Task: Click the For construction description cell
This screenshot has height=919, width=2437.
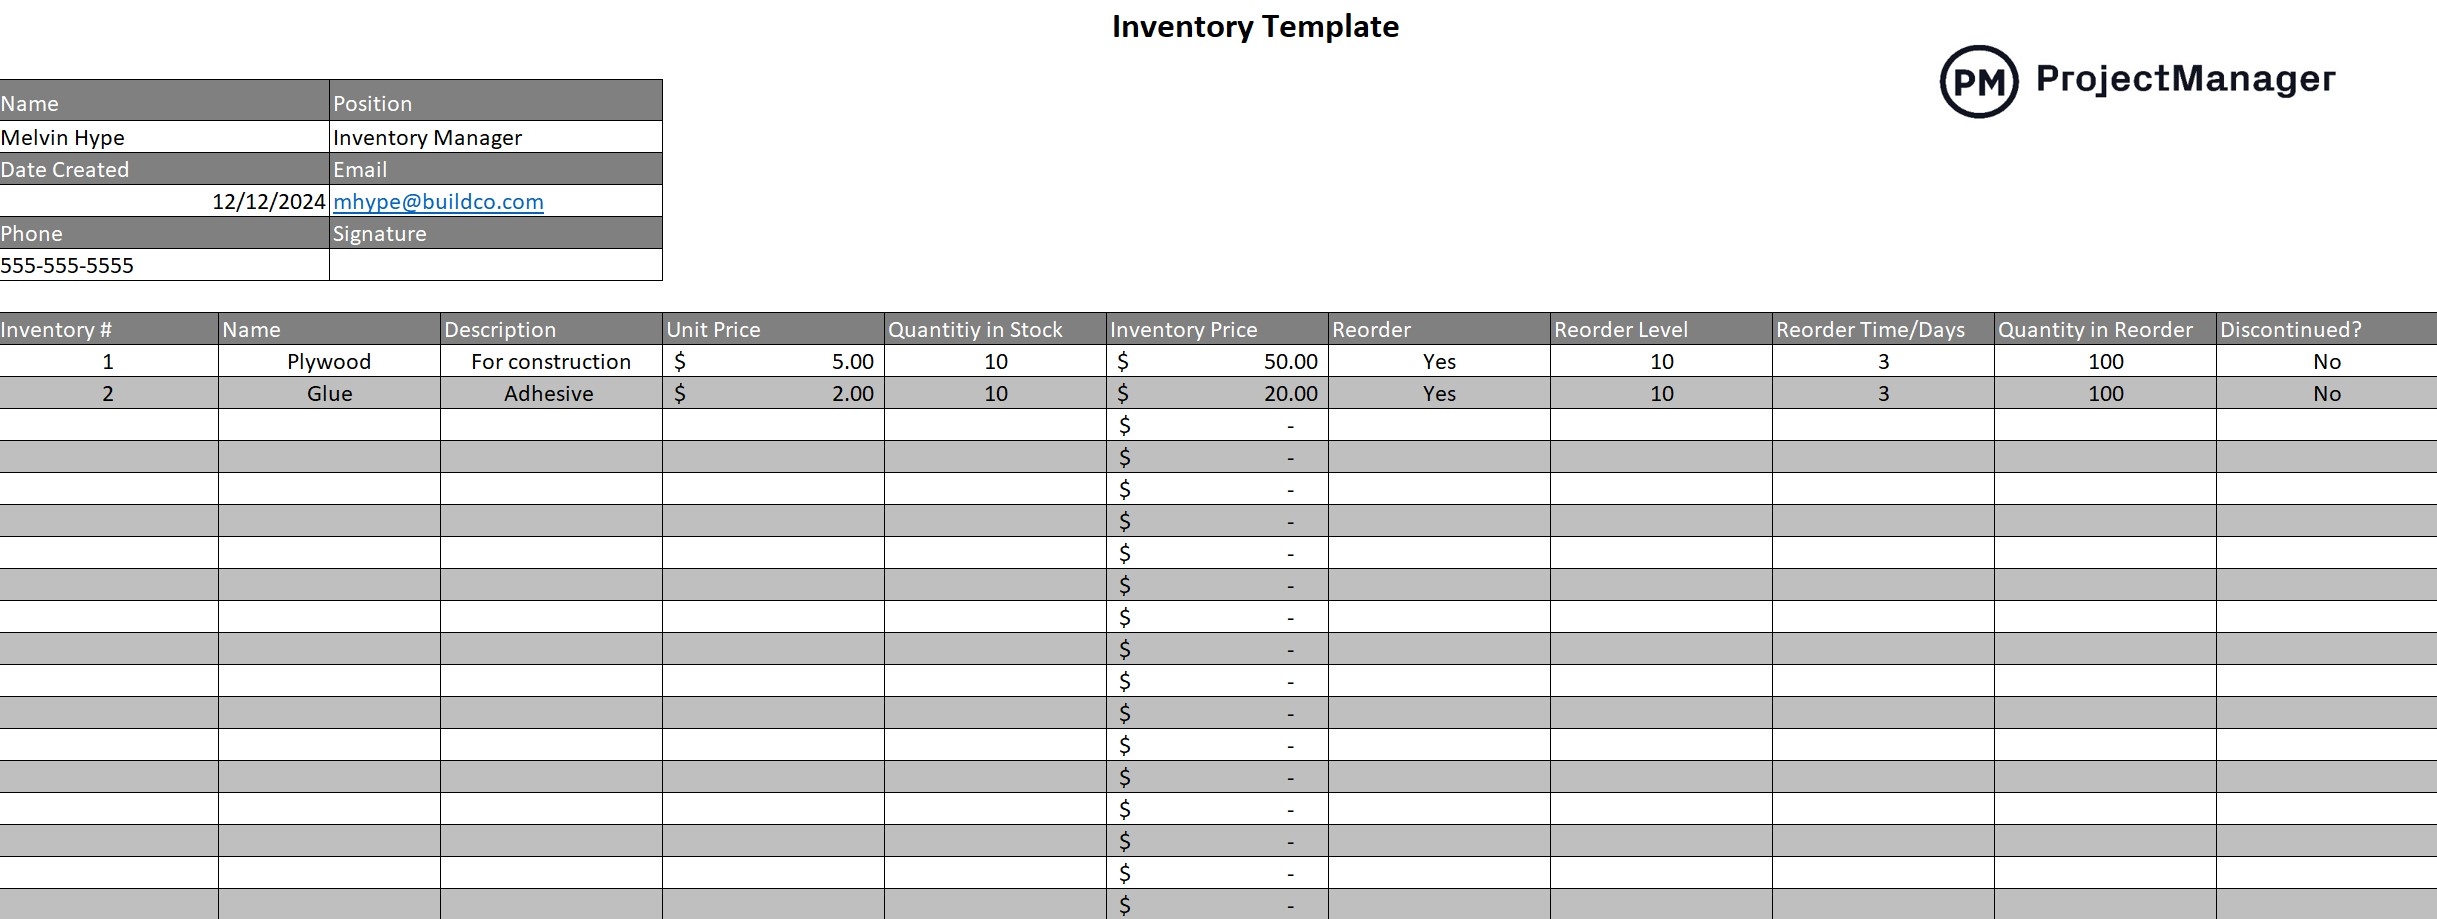Action: click(551, 361)
